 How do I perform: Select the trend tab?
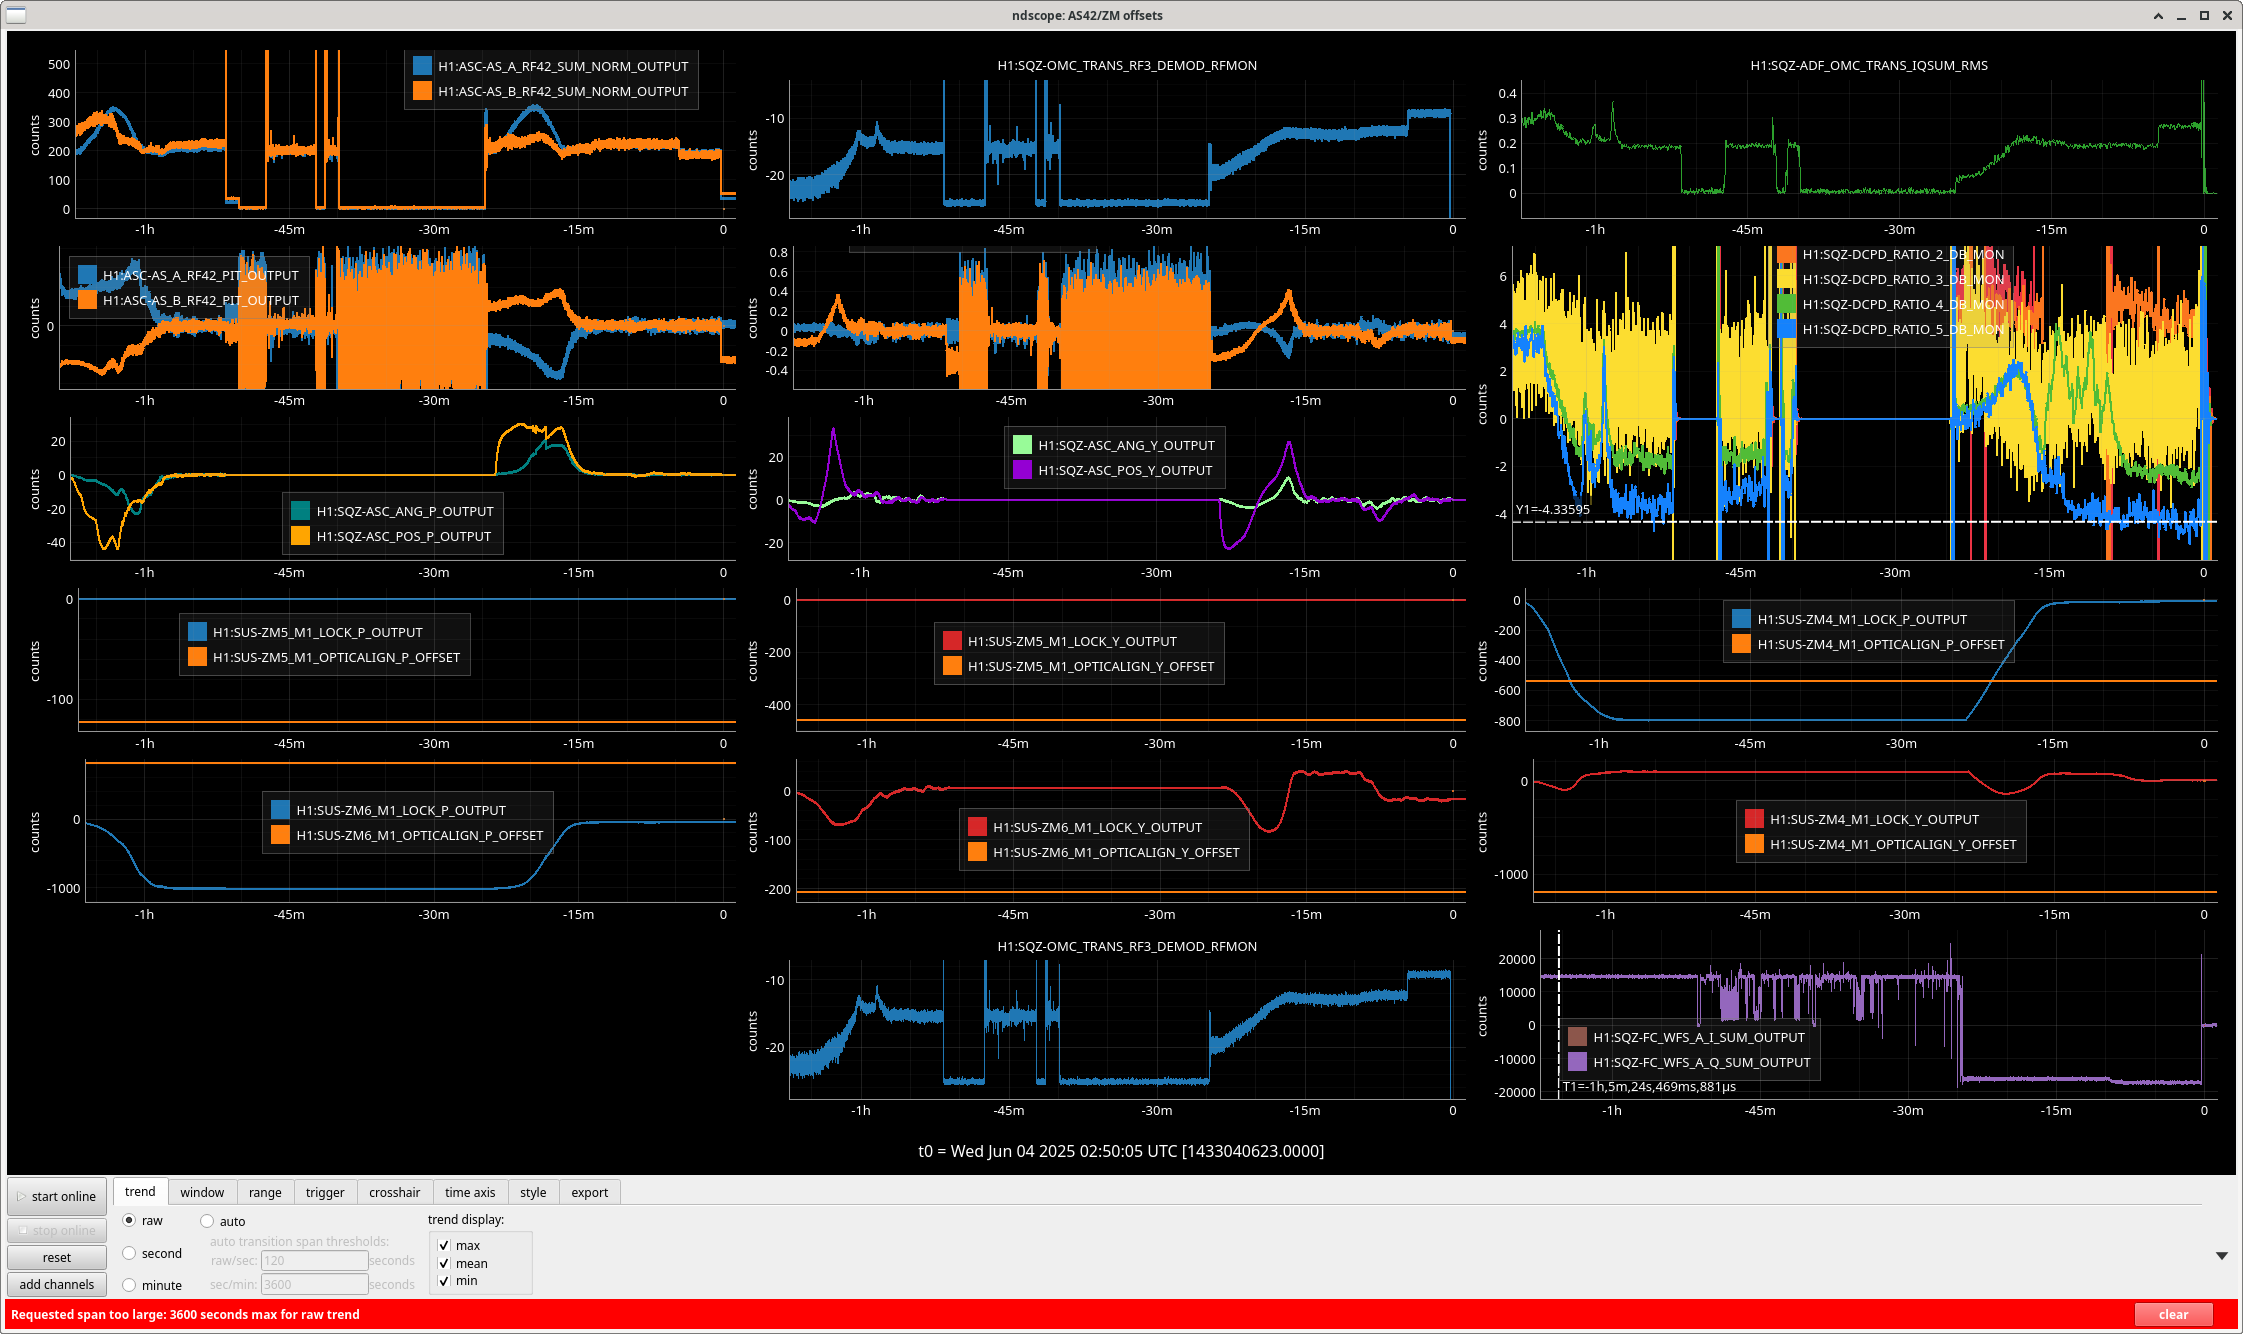pos(140,1191)
